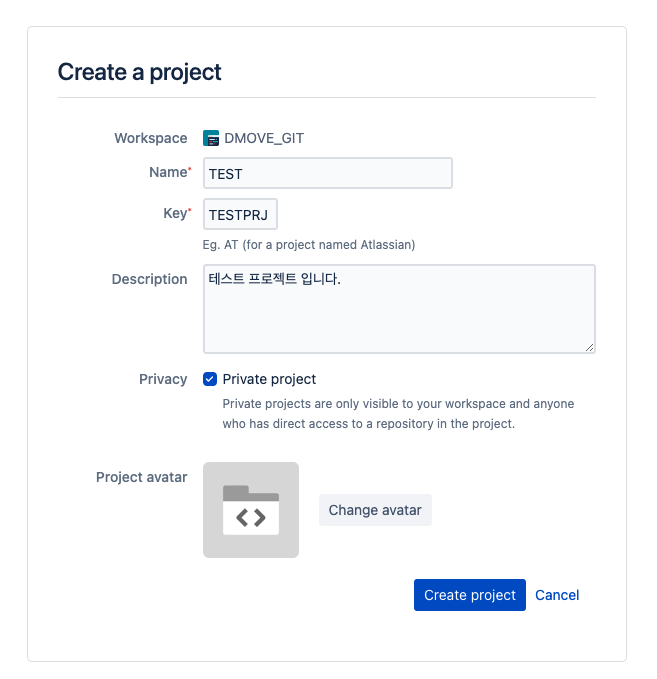Focus the Name field containing TEST
This screenshot has height=679, width=657.
[x=327, y=173]
